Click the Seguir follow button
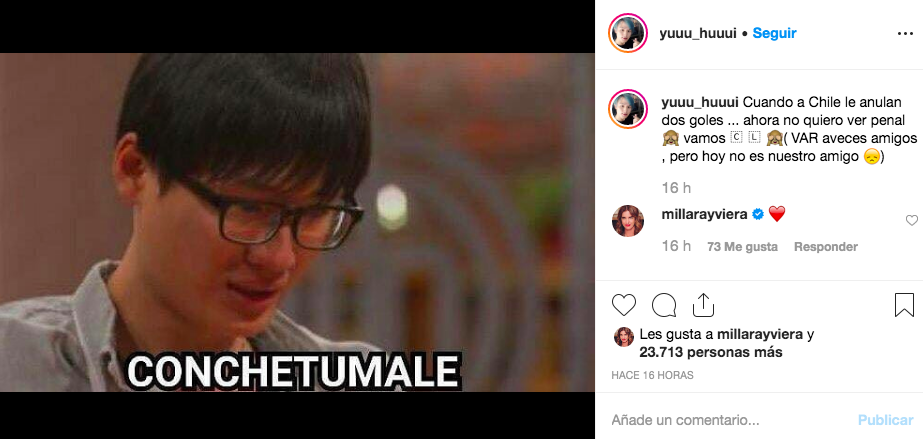Screen dimensions: 923x439 click(774, 34)
